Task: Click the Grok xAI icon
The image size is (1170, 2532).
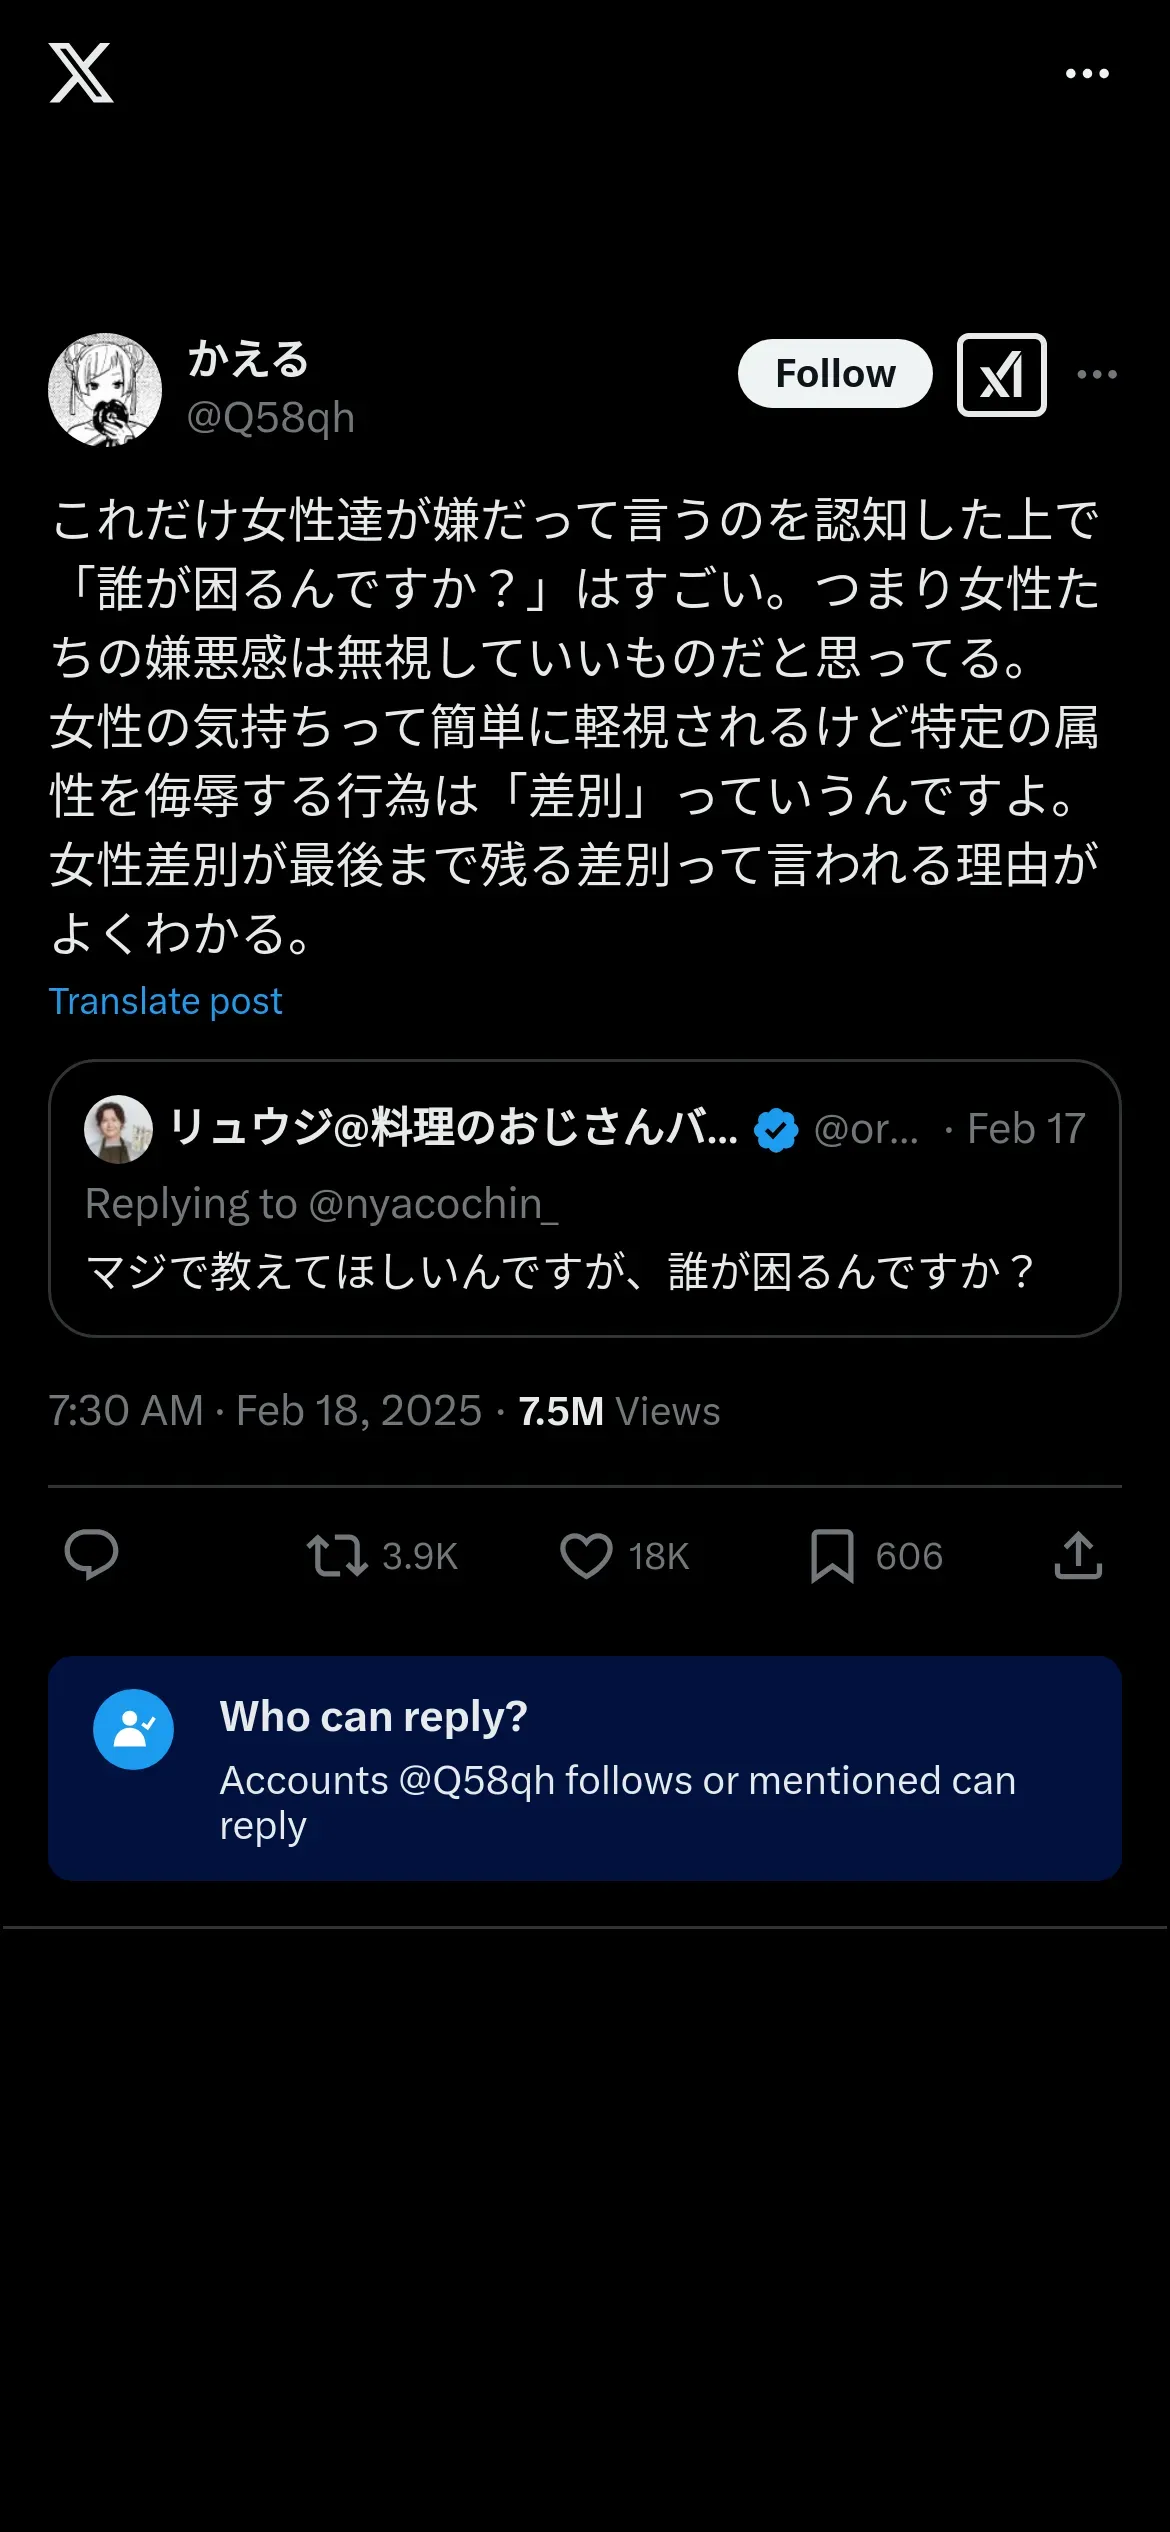Action: coord(1001,375)
